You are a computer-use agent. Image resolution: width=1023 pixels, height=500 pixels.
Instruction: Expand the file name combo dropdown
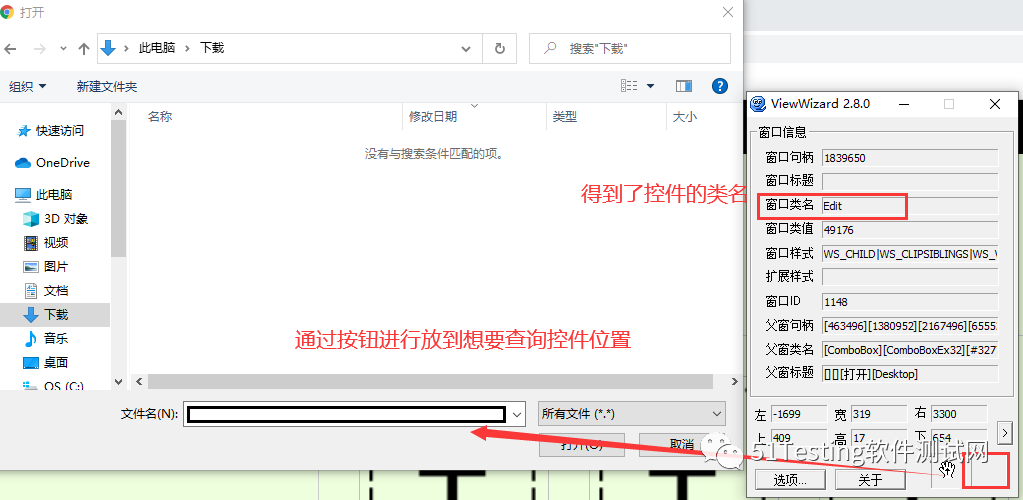(517, 414)
